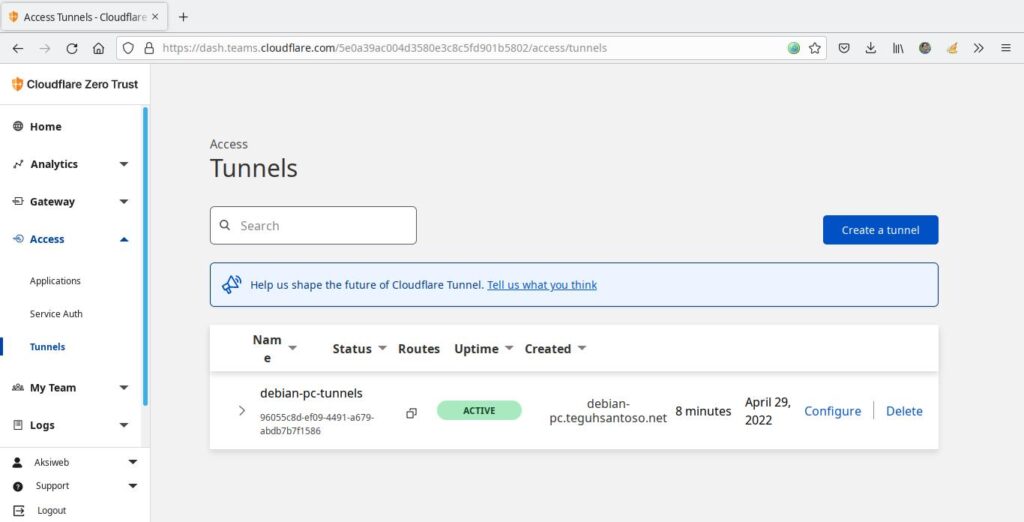Delete the debian-pc-tunnels tunnel
Image resolution: width=1024 pixels, height=522 pixels.
click(904, 411)
